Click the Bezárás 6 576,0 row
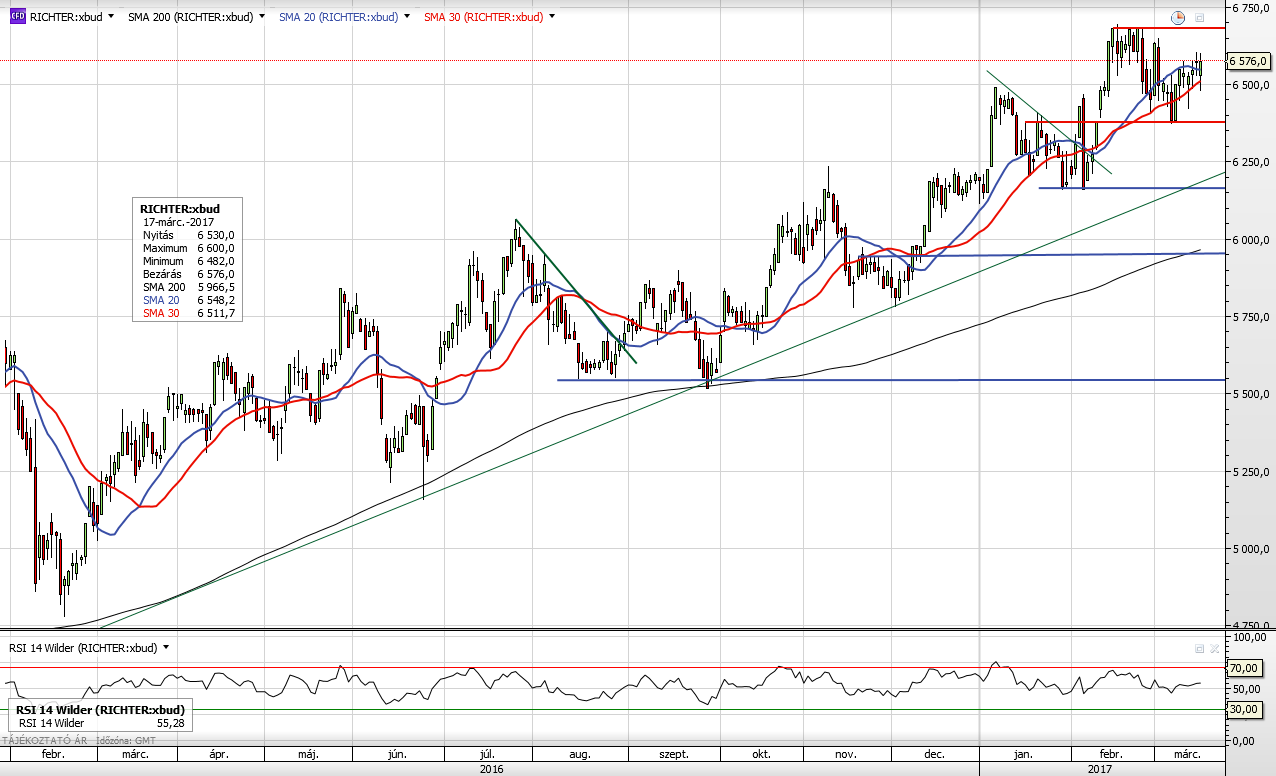The image size is (1276, 776). pos(188,274)
